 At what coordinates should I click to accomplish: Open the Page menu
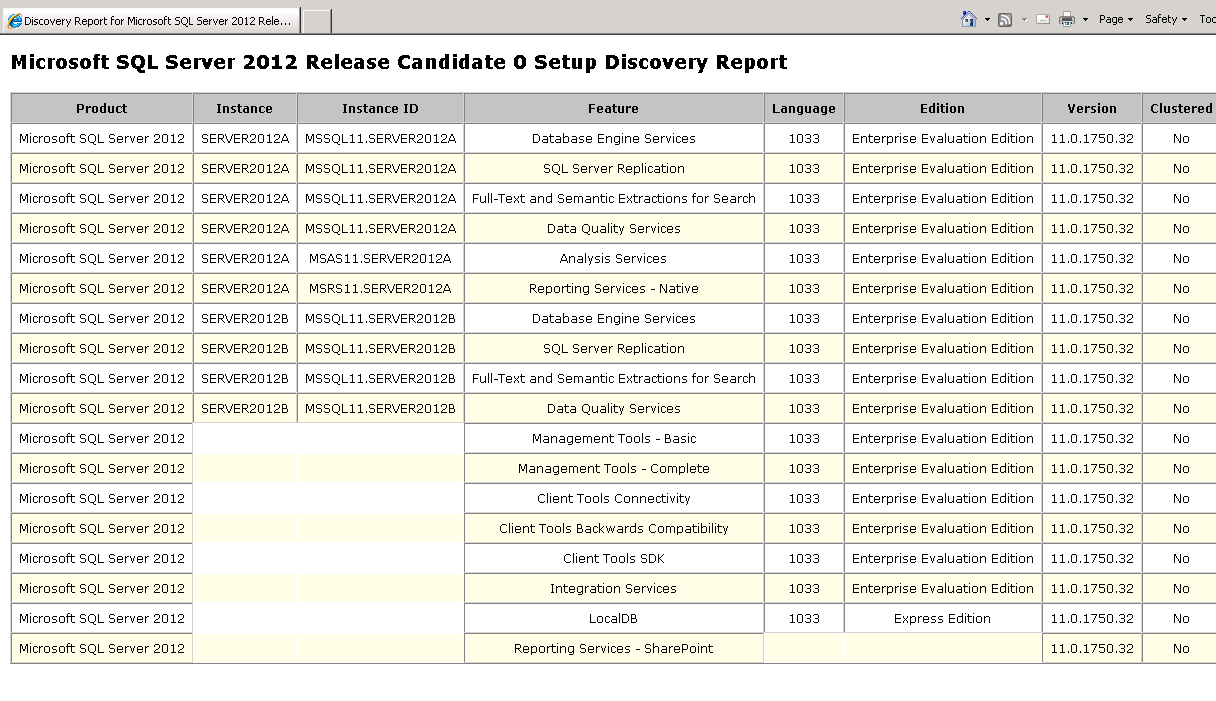(x=1115, y=19)
